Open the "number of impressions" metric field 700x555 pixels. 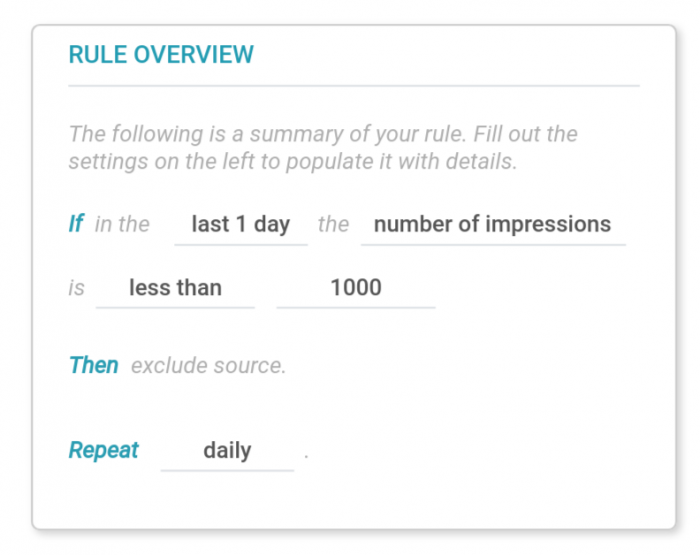[492, 224]
